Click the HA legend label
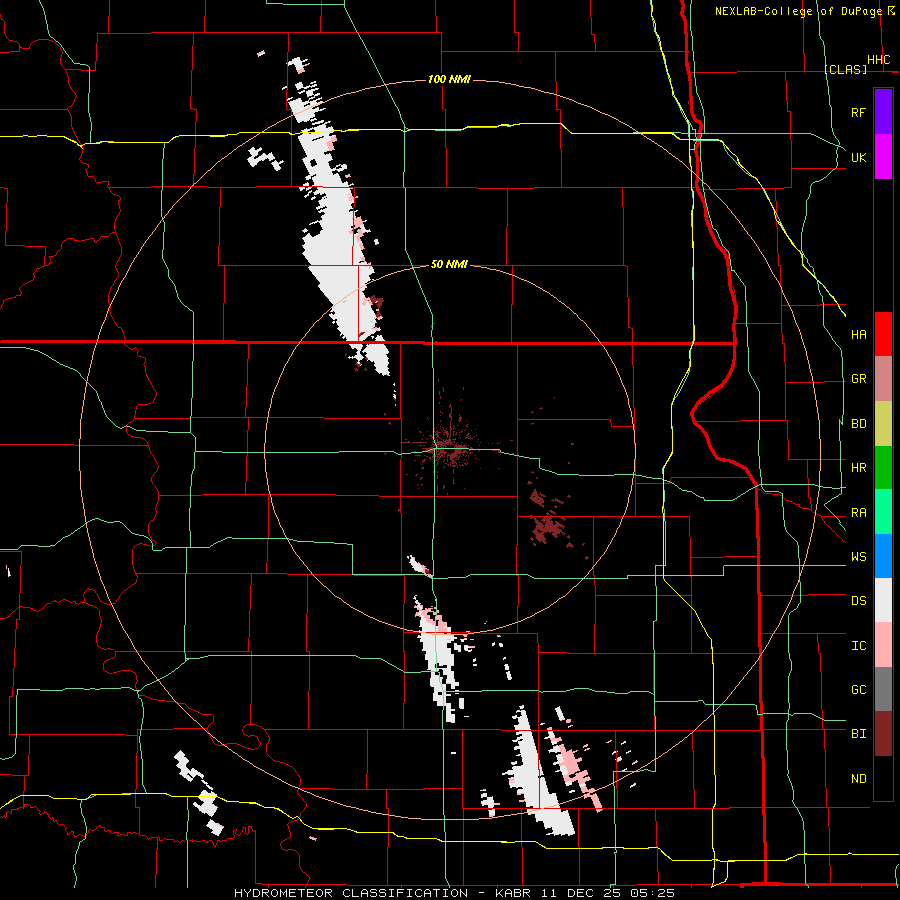This screenshot has width=900, height=900. pos(858,335)
